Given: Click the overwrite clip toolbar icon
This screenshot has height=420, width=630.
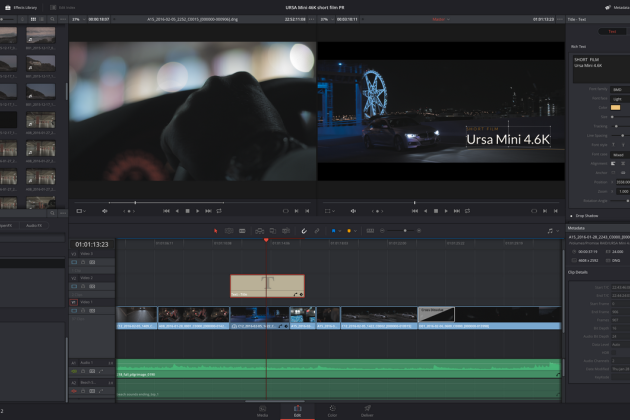Looking at the screenshot, I should 273,231.
